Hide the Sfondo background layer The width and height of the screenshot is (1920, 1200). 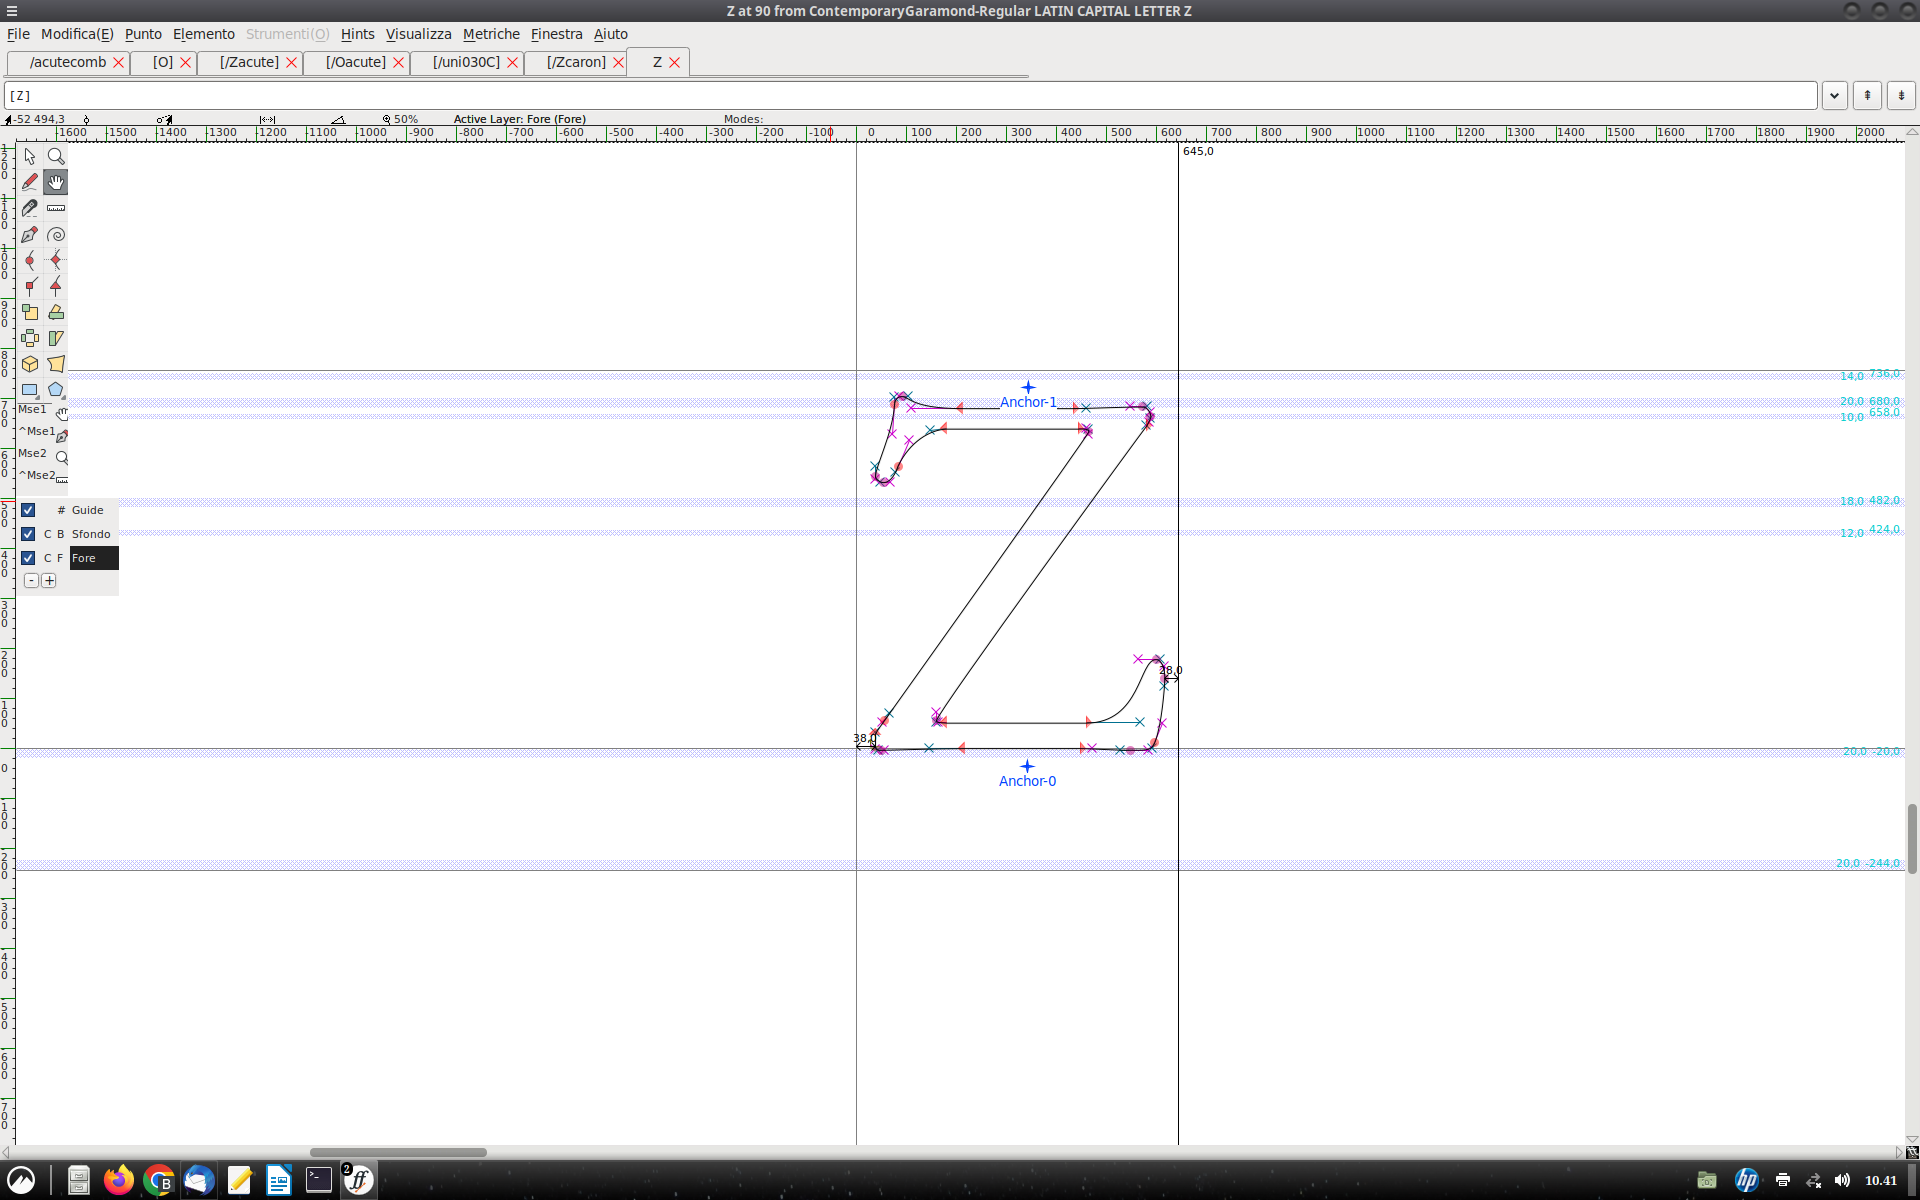pyautogui.click(x=28, y=534)
